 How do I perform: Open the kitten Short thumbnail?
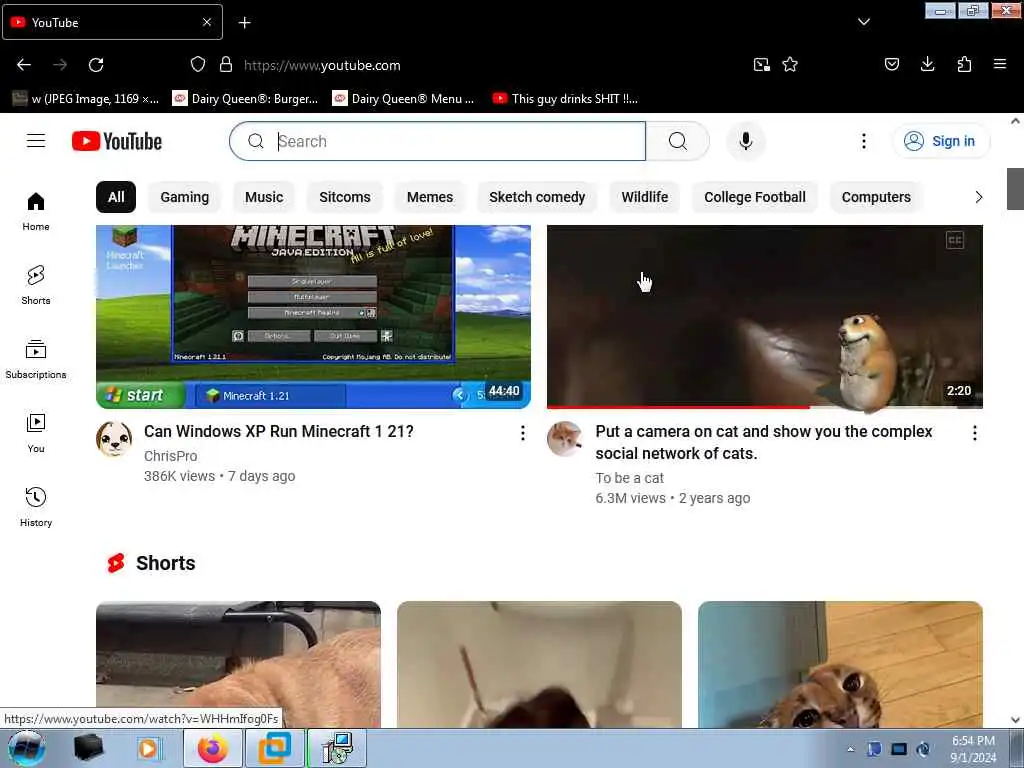(x=840, y=665)
